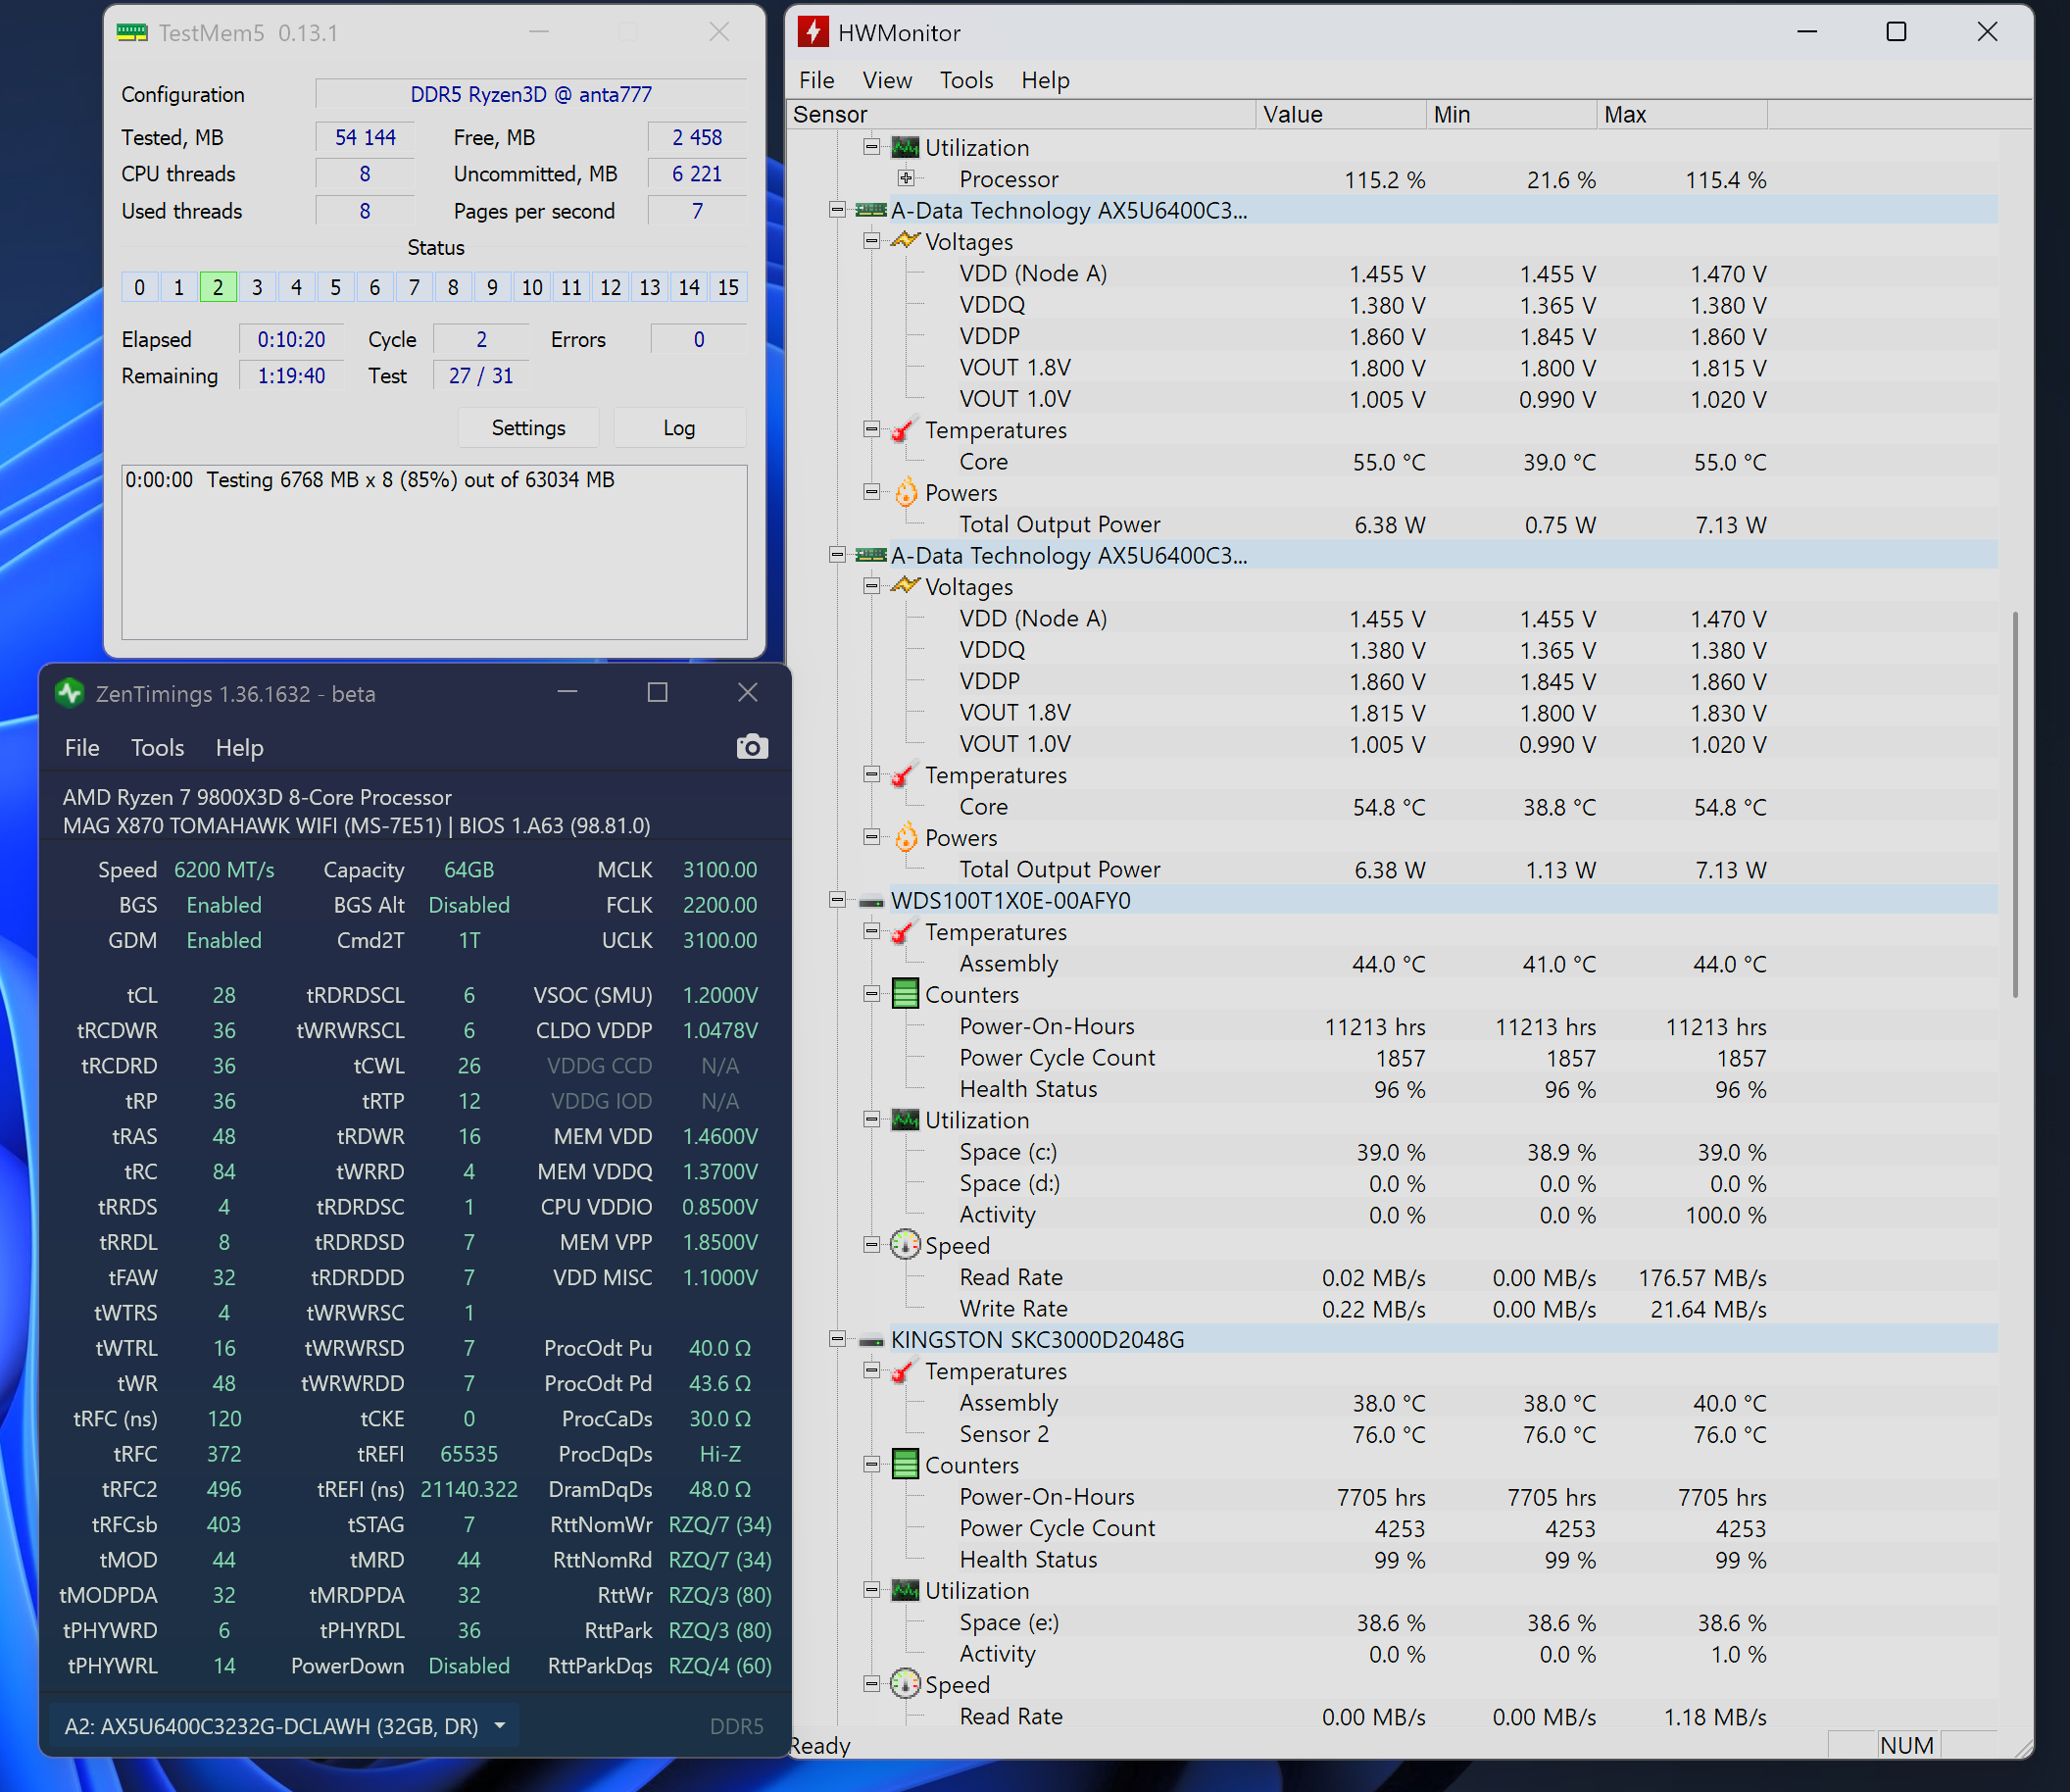Click the ZenTimings screenshot camera icon
This screenshot has width=2070, height=1792.
tap(752, 747)
